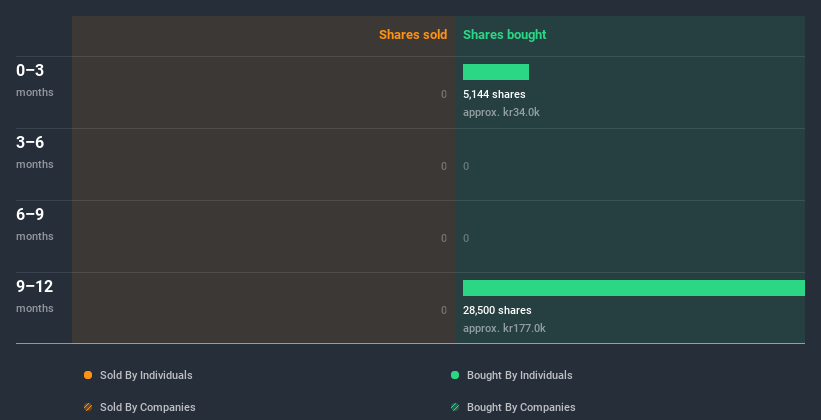Click shares bought zero in 6–9 months row
The height and width of the screenshot is (420, 821).
coord(466,238)
